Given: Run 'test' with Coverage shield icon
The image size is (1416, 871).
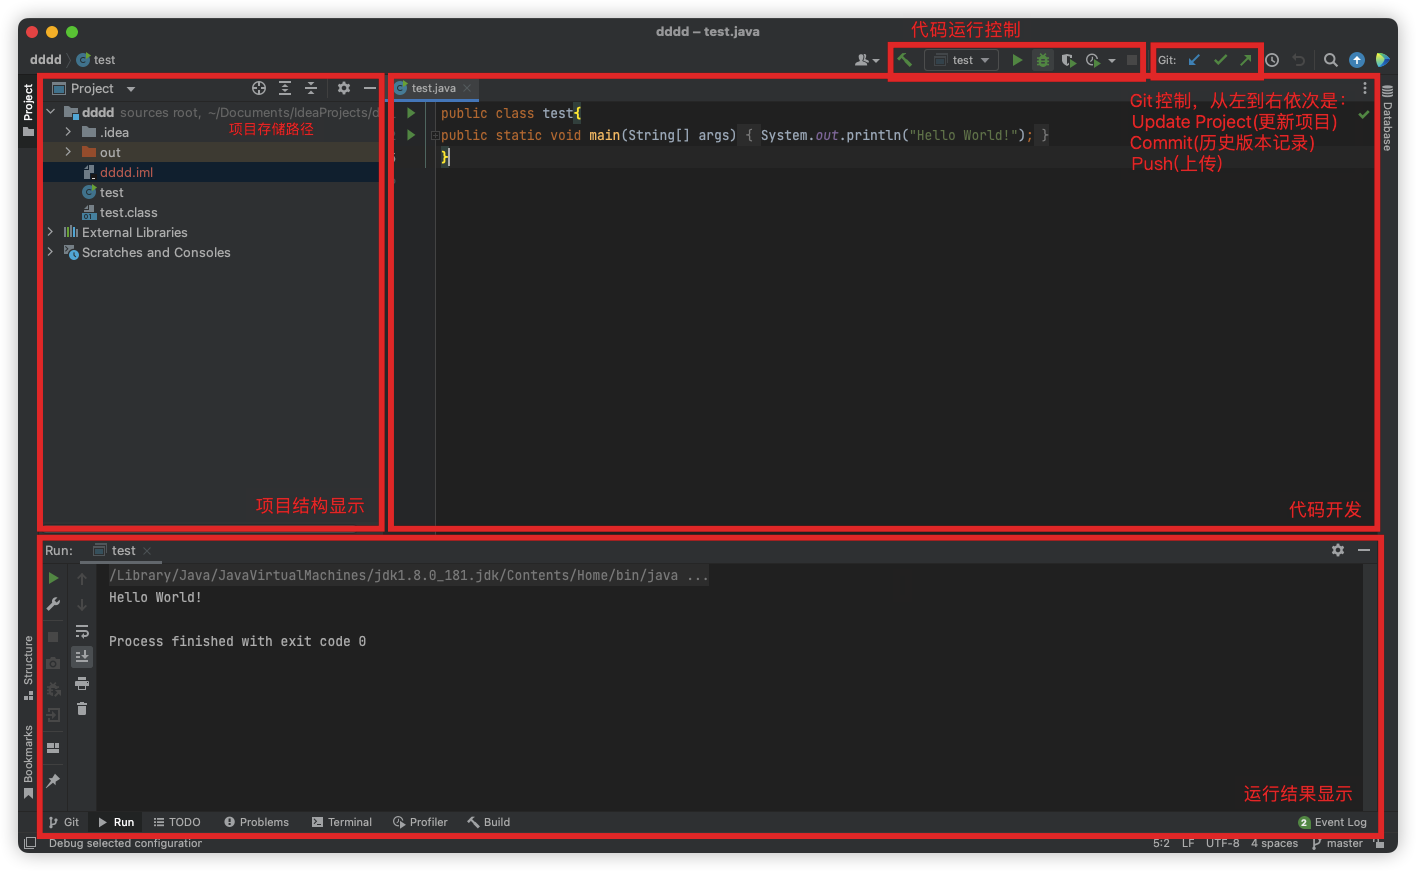Looking at the screenshot, I should pos(1068,60).
